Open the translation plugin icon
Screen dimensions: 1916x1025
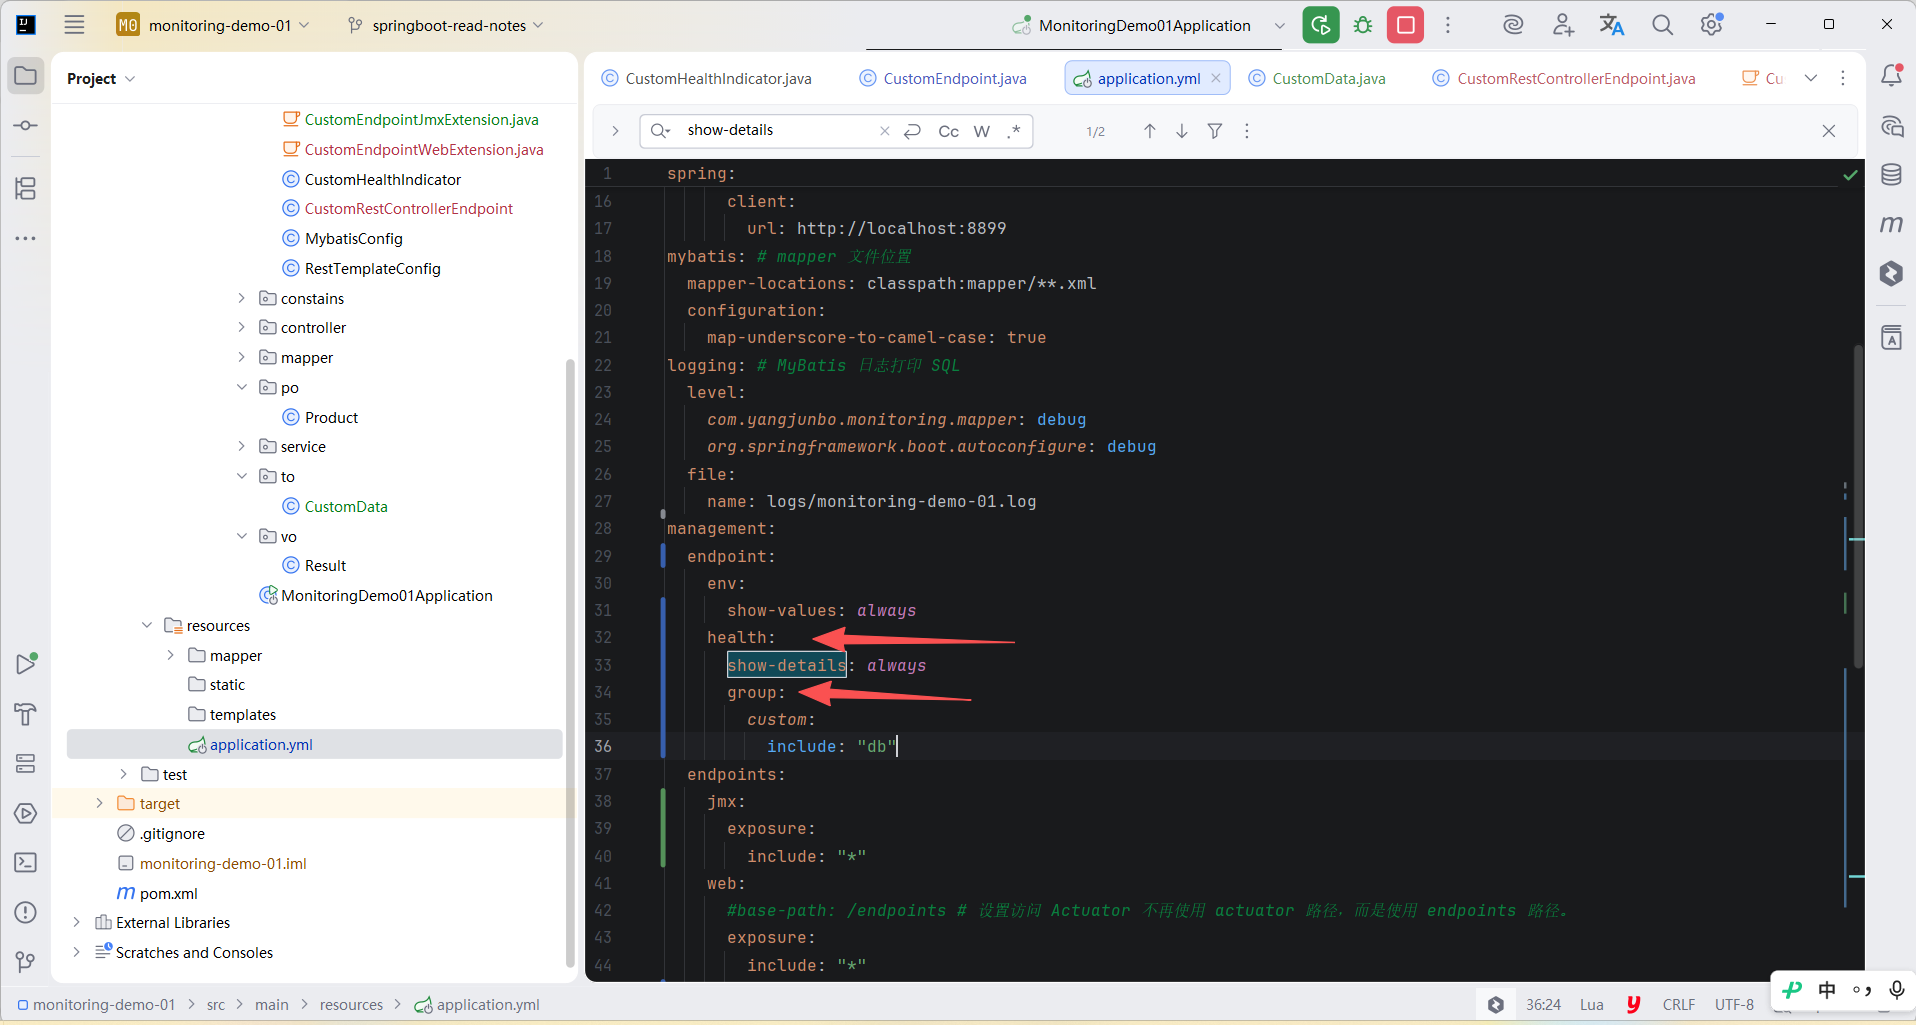coord(1612,25)
